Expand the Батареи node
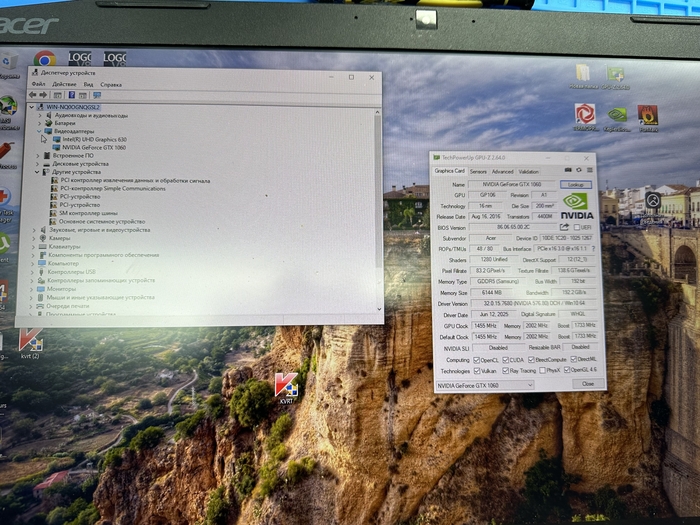700x525 pixels. (40, 123)
